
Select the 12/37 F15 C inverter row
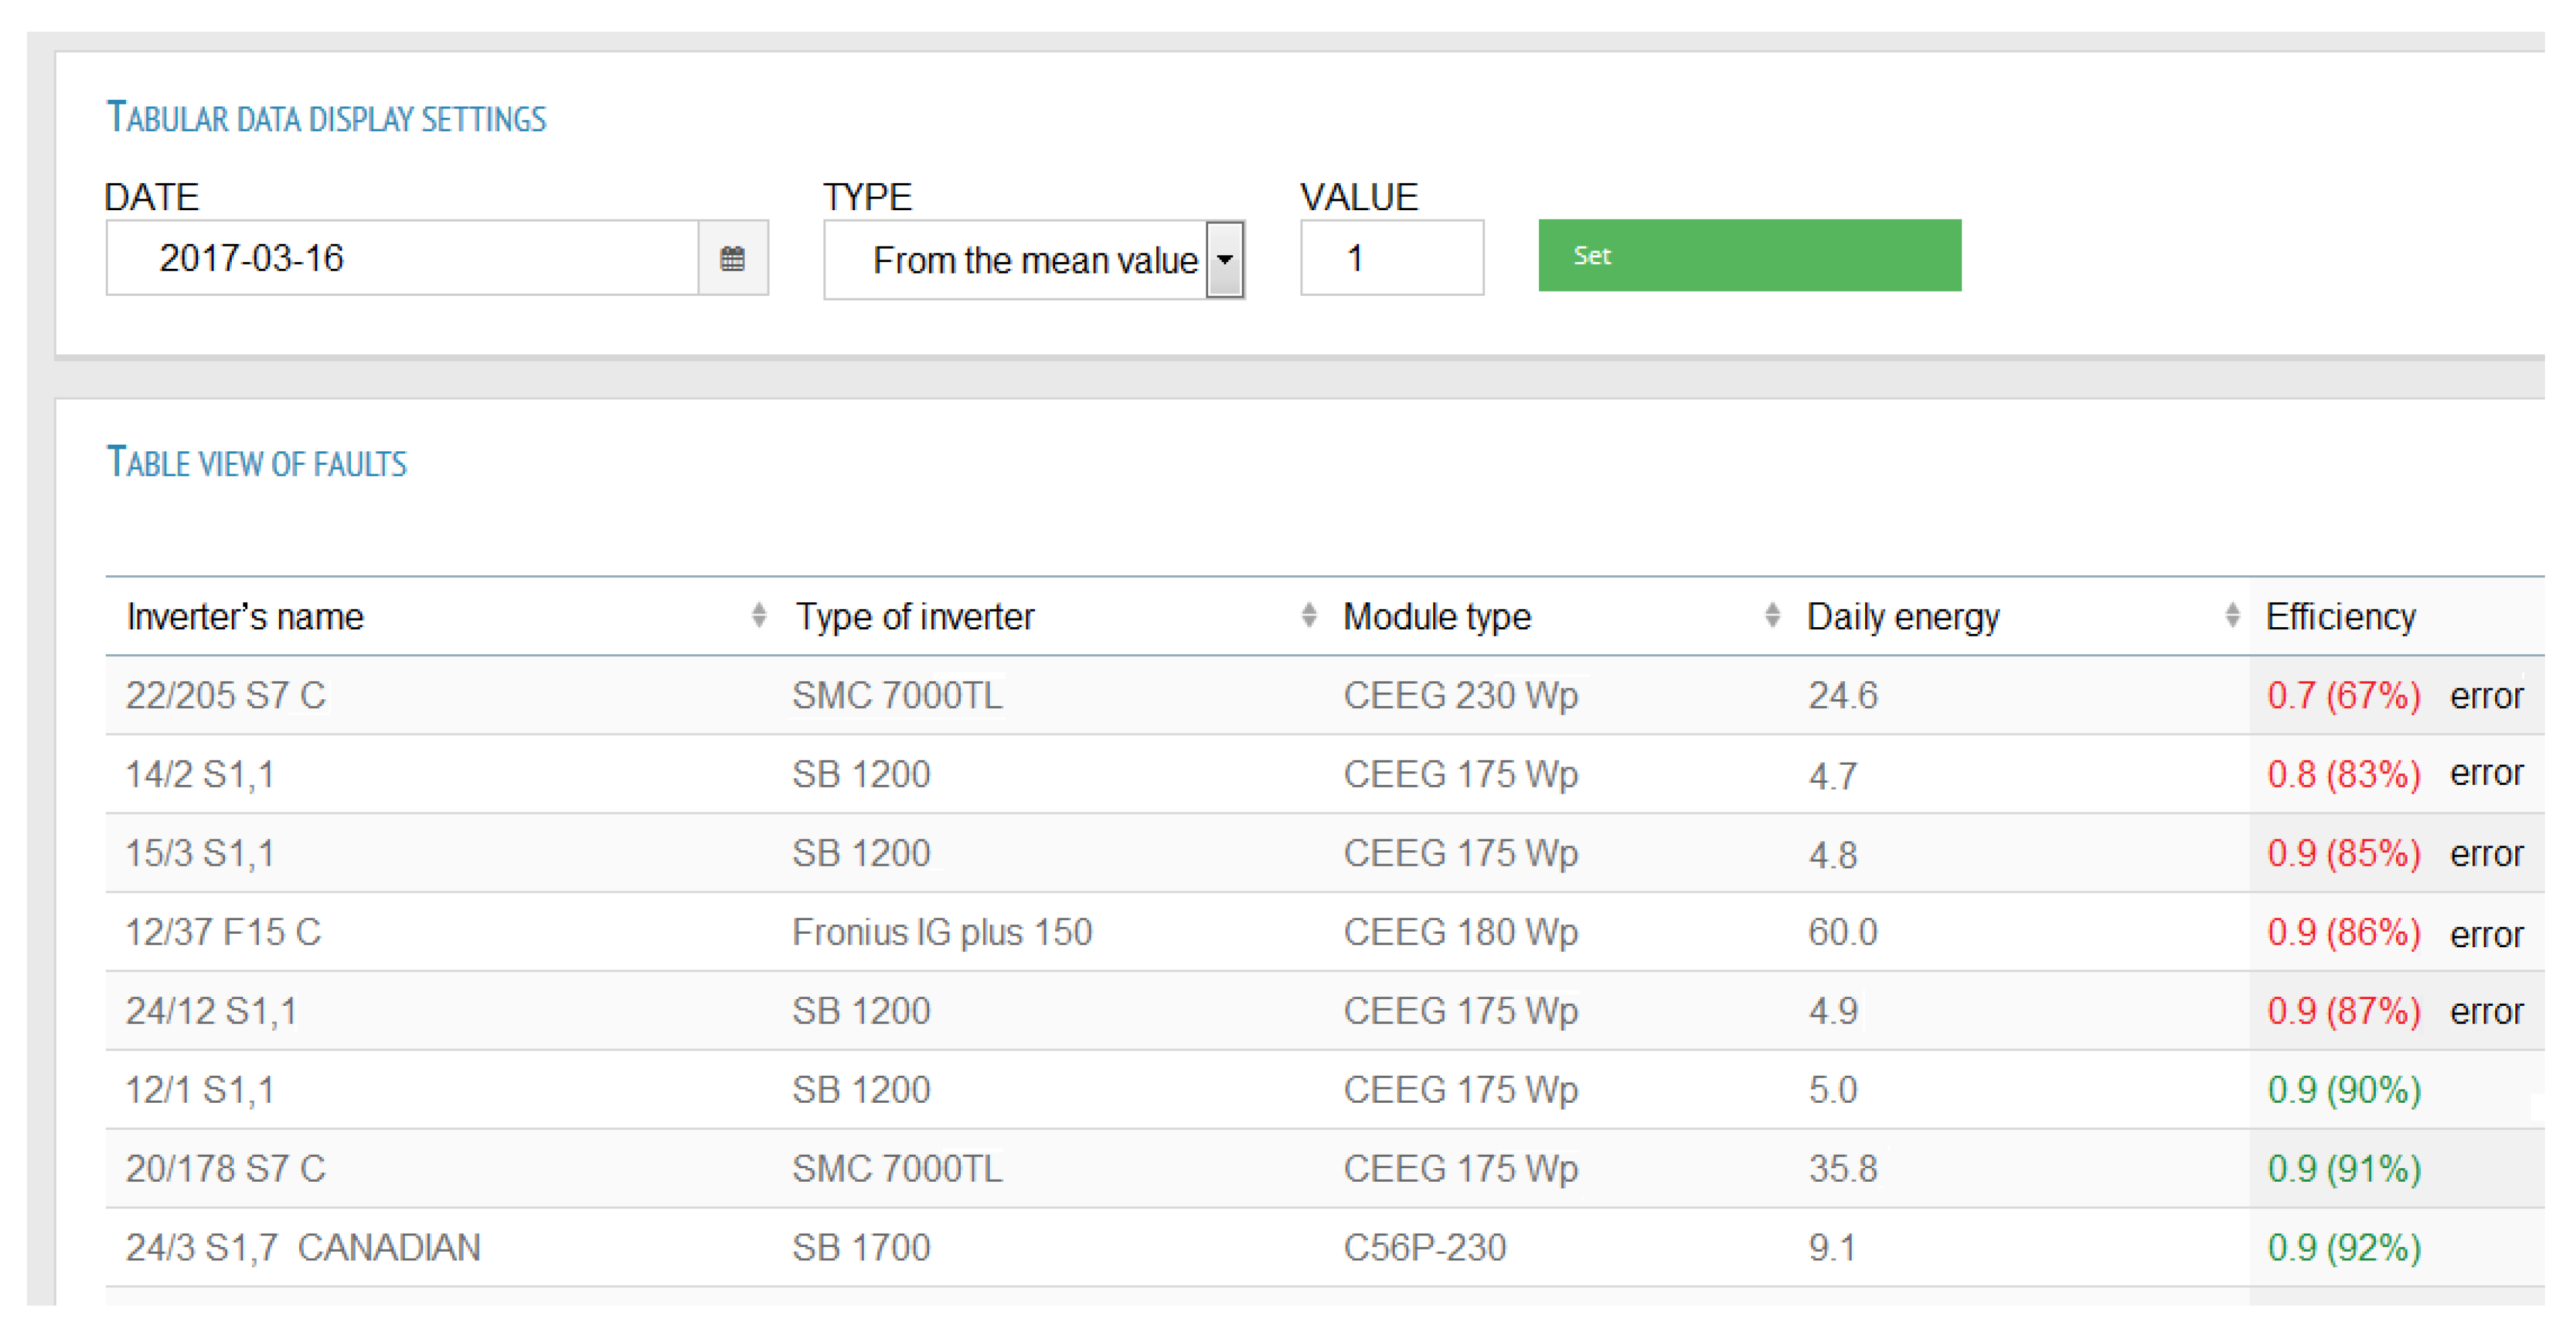(223, 932)
